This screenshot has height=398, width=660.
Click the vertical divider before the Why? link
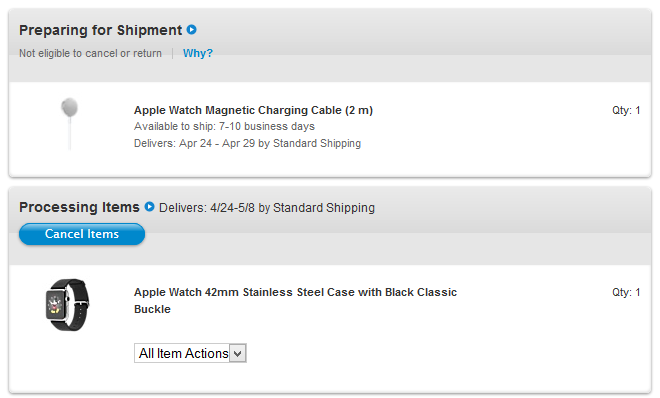(173, 53)
